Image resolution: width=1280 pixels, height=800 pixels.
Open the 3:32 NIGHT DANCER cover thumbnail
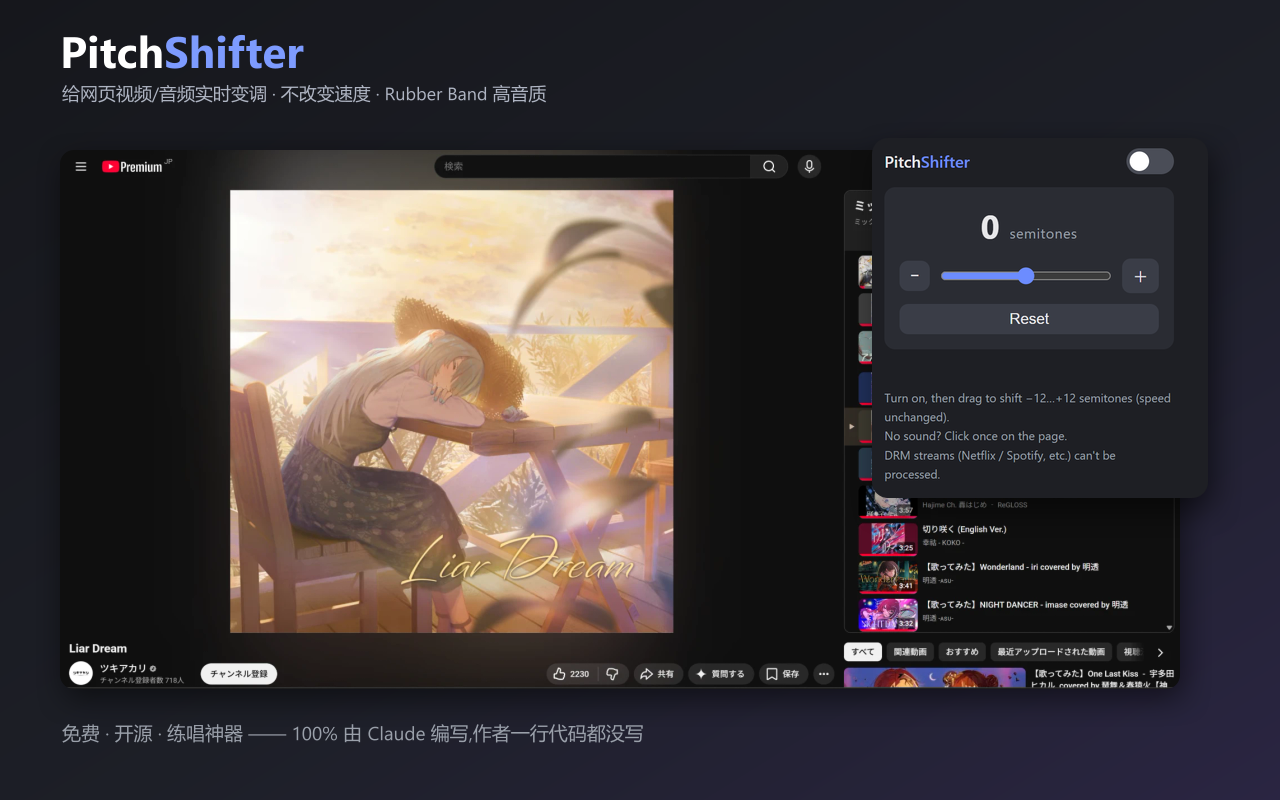point(888,615)
